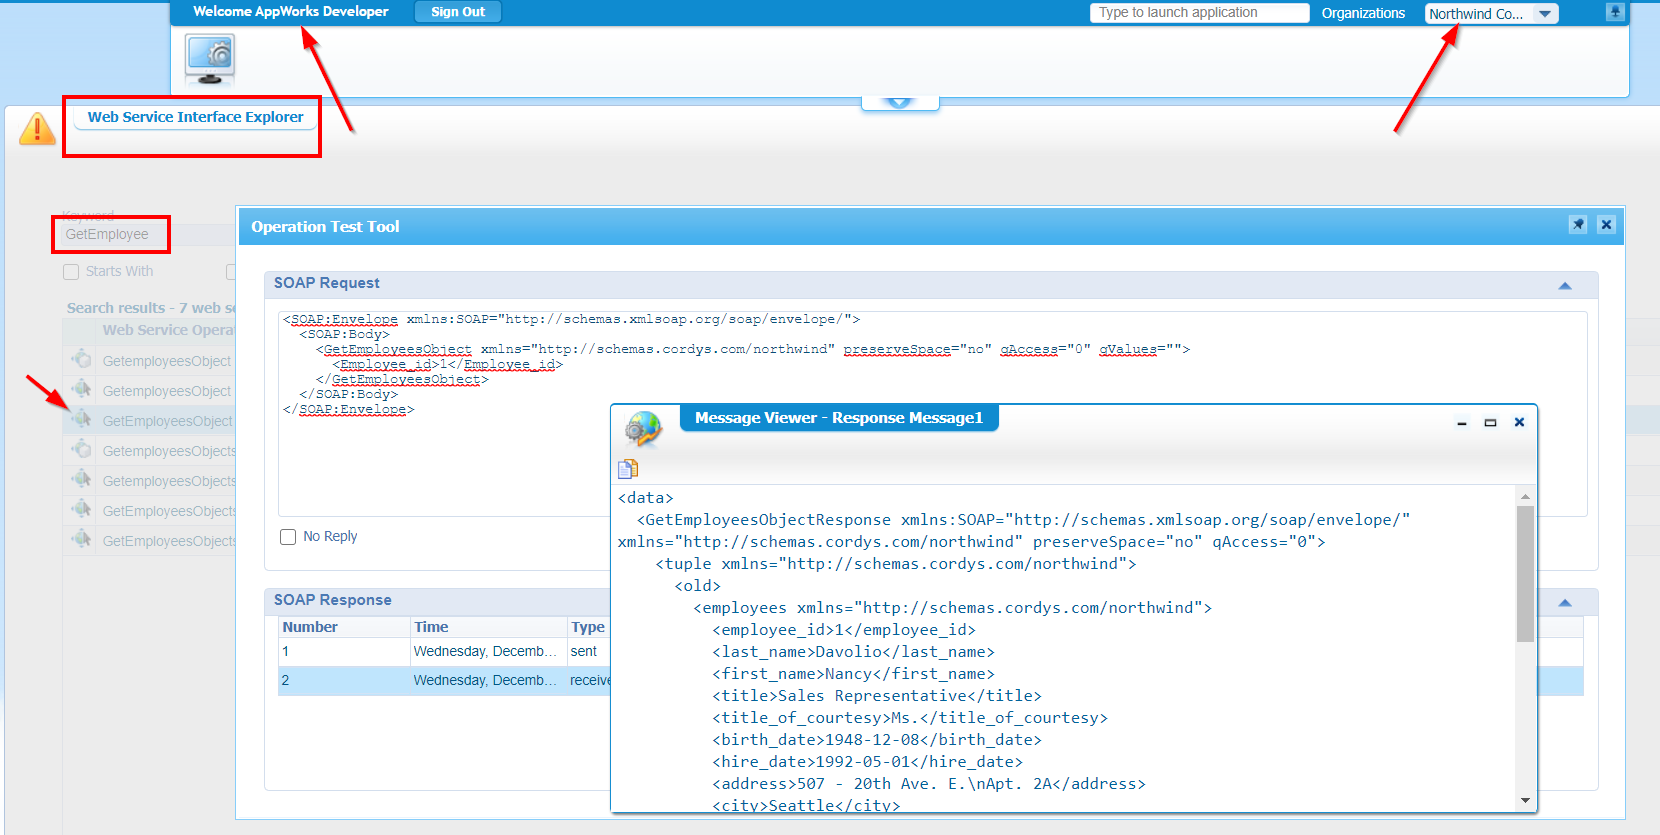This screenshot has width=1660, height=835.
Task: Click icon beside first GetemployeesObject result
Action: [81, 360]
